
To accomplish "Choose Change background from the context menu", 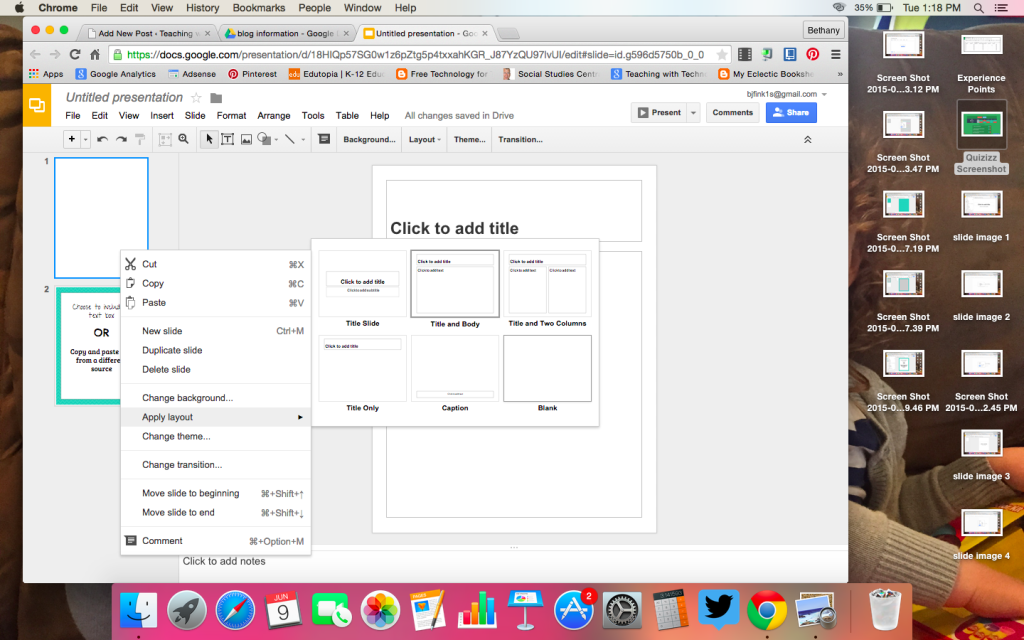I will click(x=188, y=397).
